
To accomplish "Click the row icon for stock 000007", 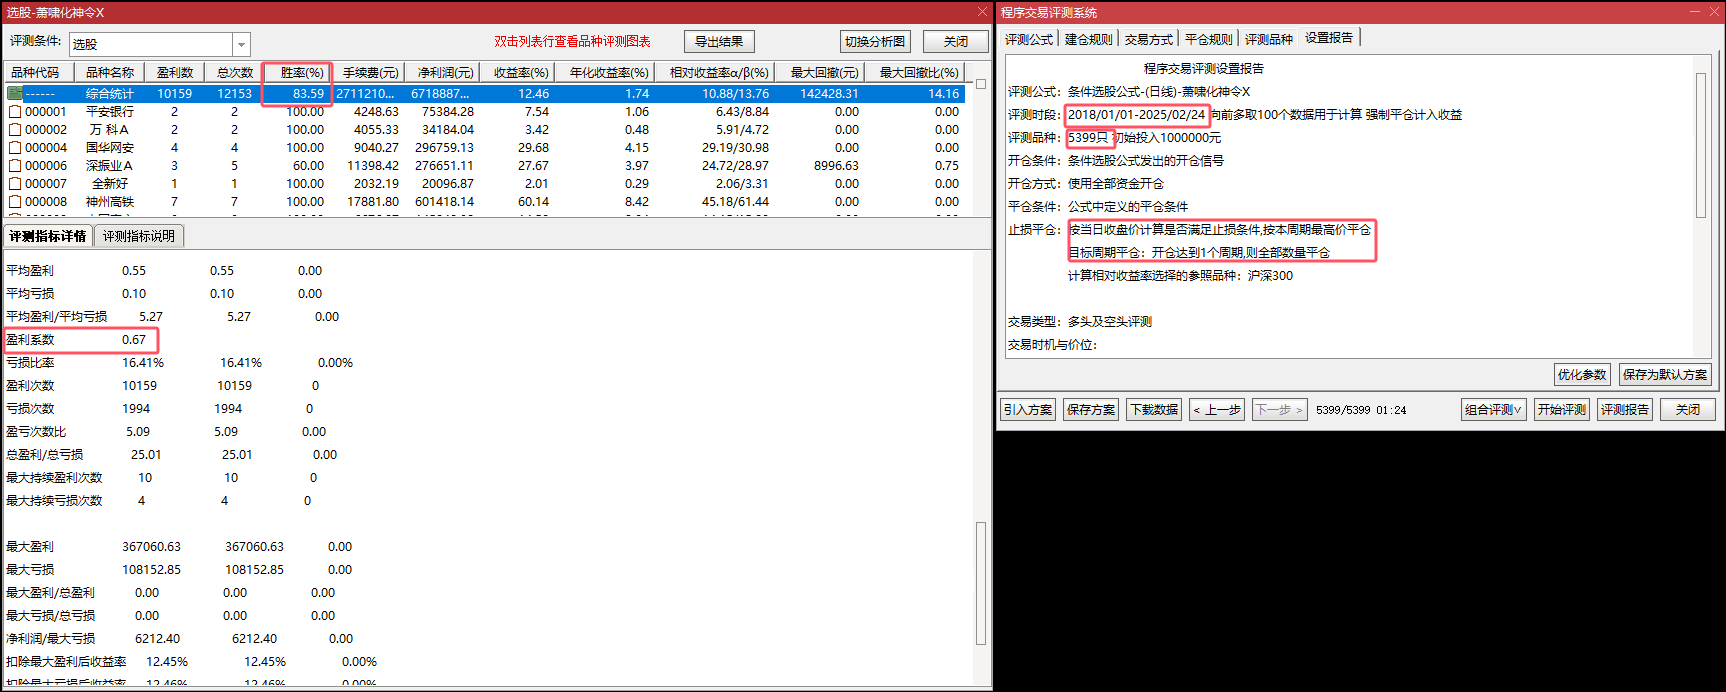I will tap(14, 184).
